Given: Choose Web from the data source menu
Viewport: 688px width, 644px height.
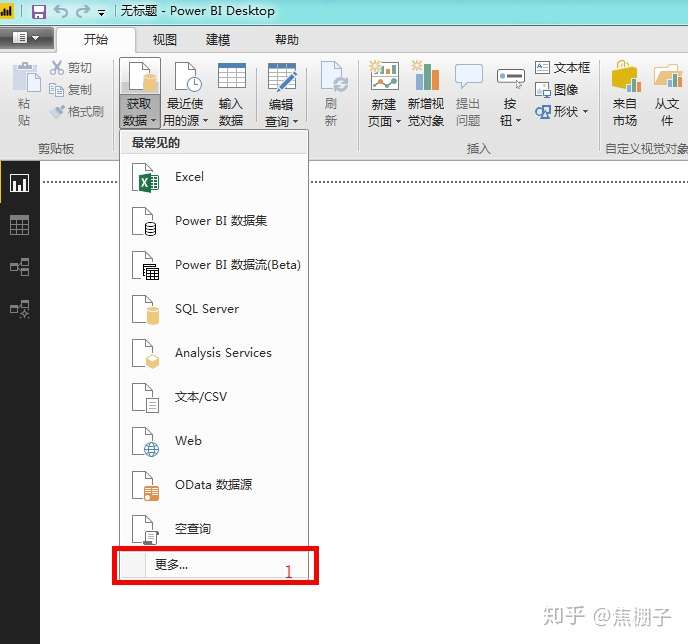Looking at the screenshot, I should [214, 440].
